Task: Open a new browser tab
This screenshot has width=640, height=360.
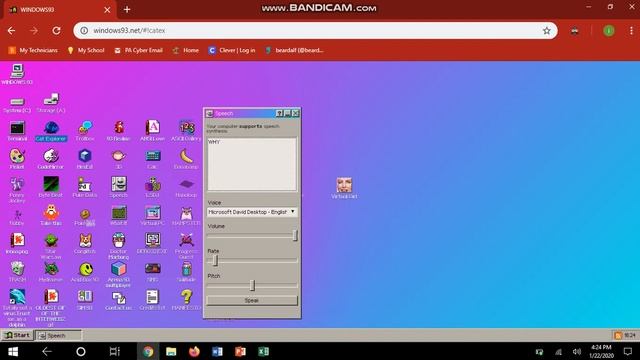Action: 127,9
